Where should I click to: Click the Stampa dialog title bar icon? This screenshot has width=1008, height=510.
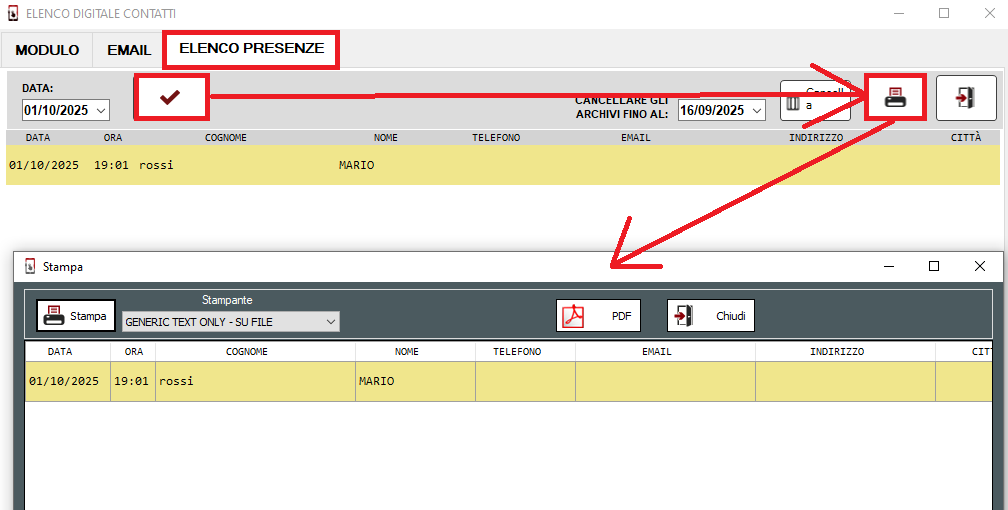coord(30,267)
